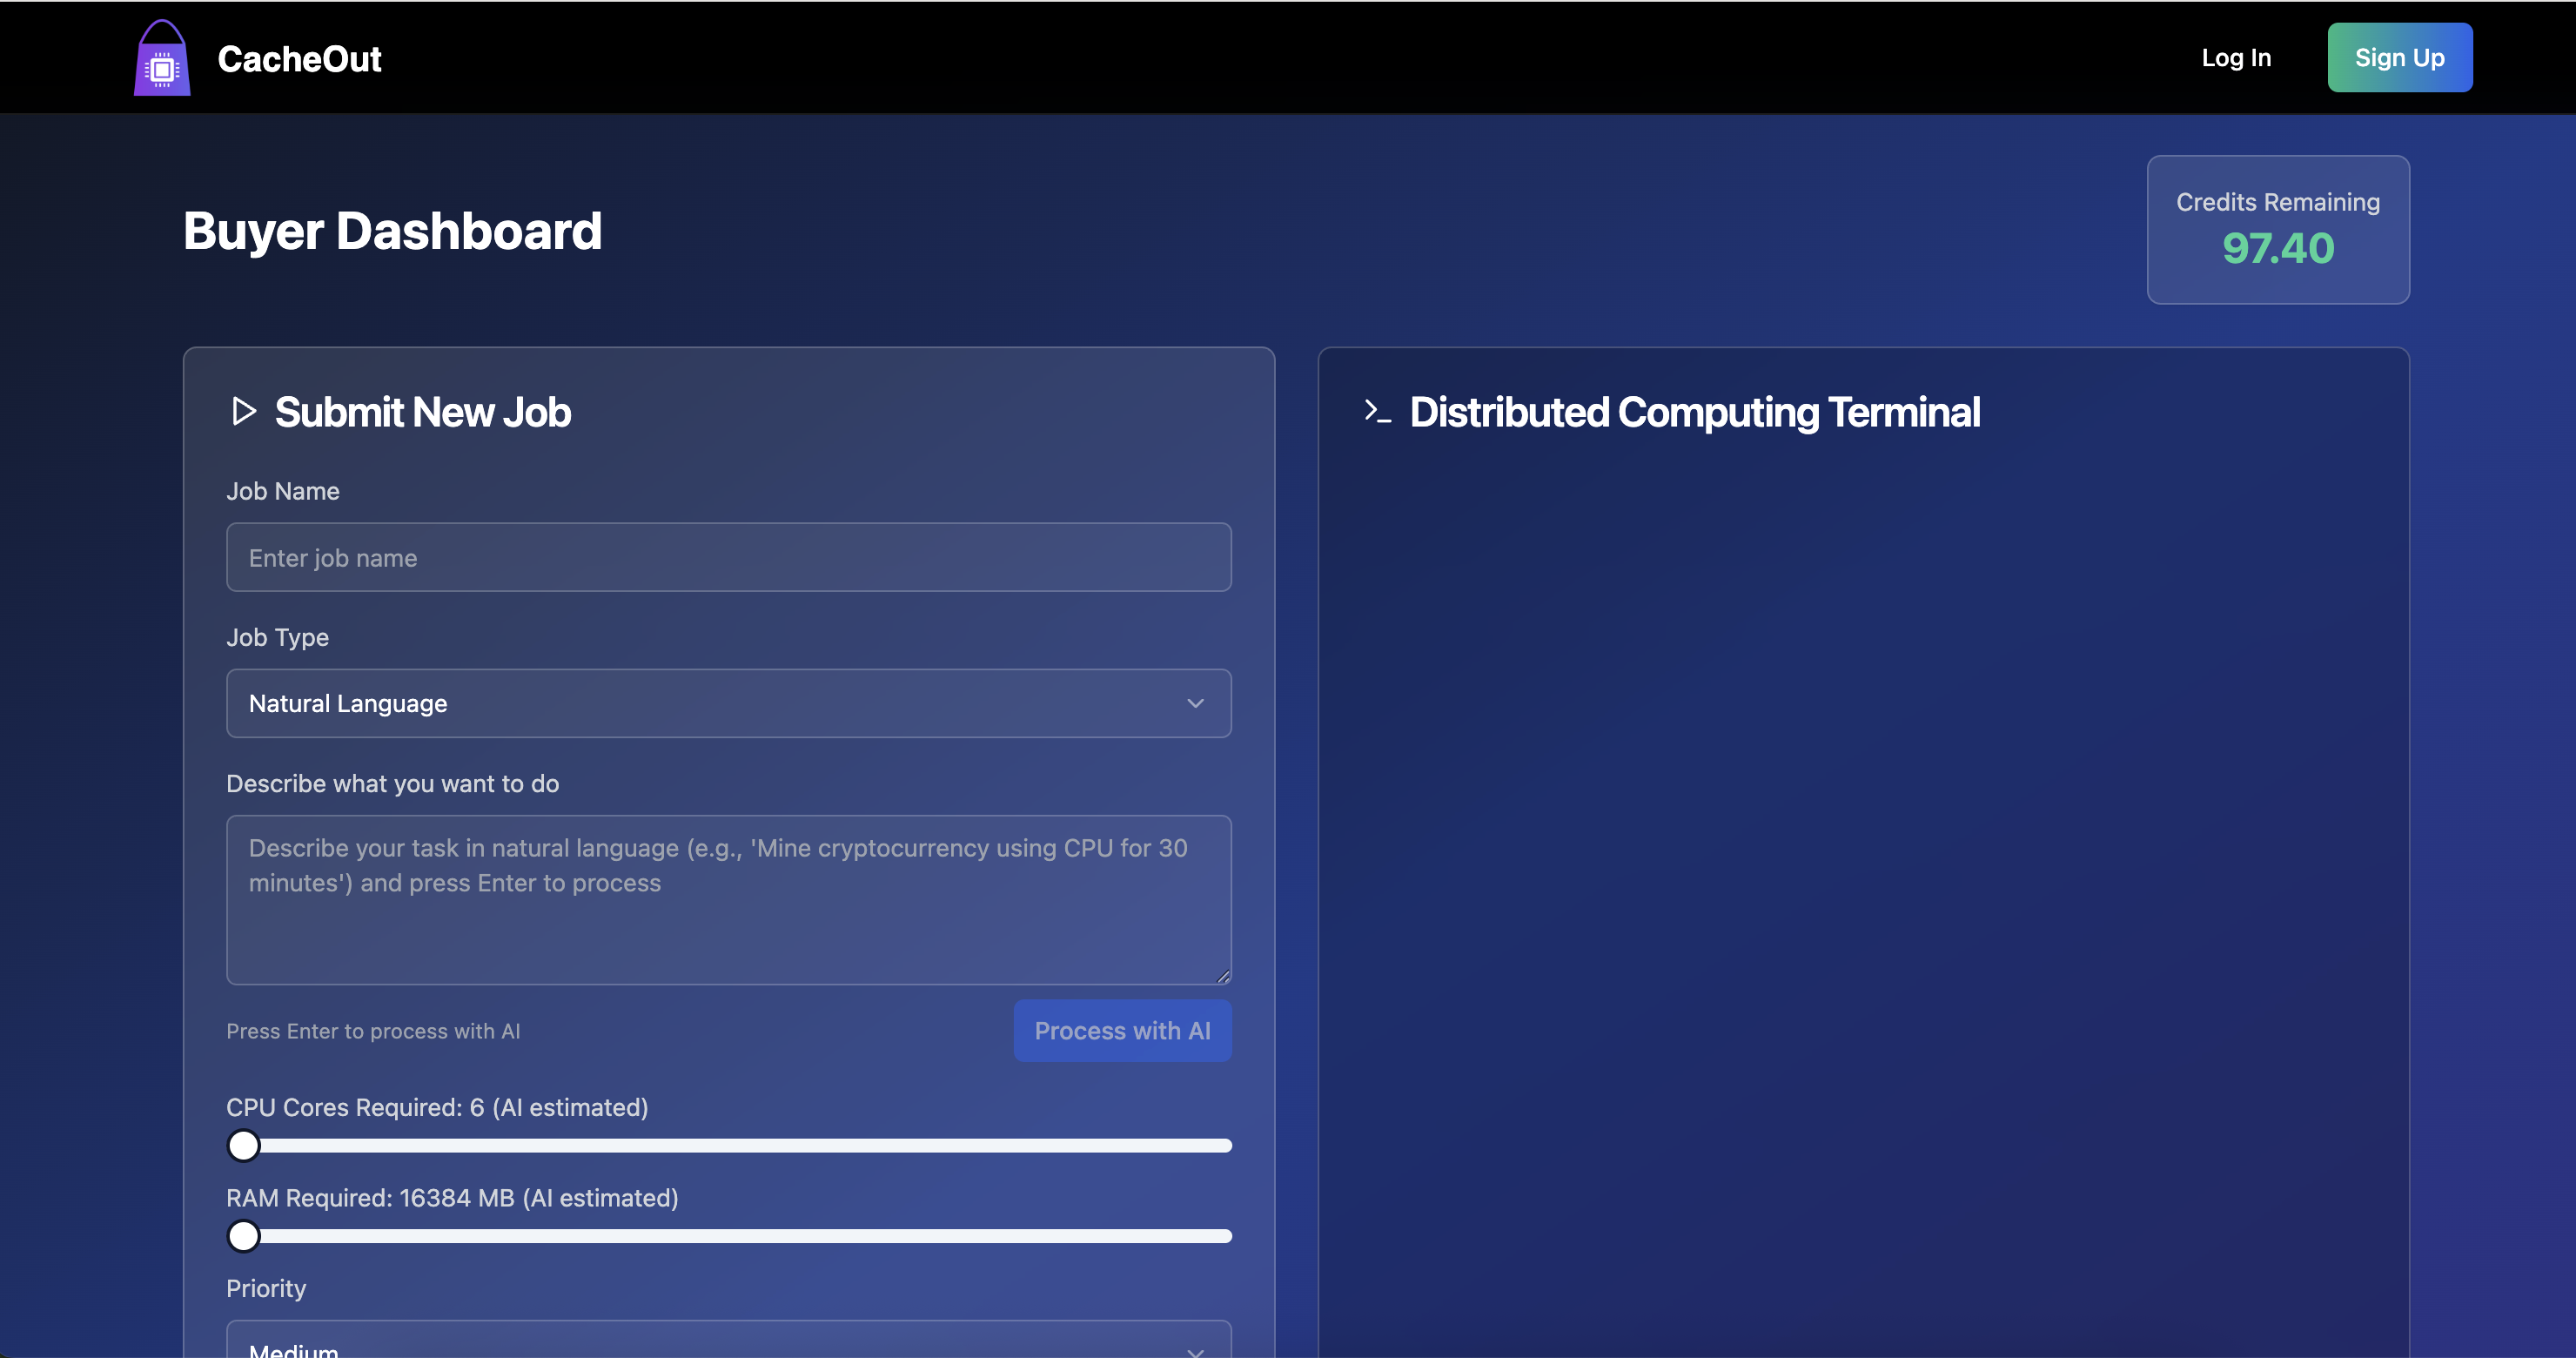Focus the Enter job name input field
The image size is (2576, 1358).
[728, 557]
